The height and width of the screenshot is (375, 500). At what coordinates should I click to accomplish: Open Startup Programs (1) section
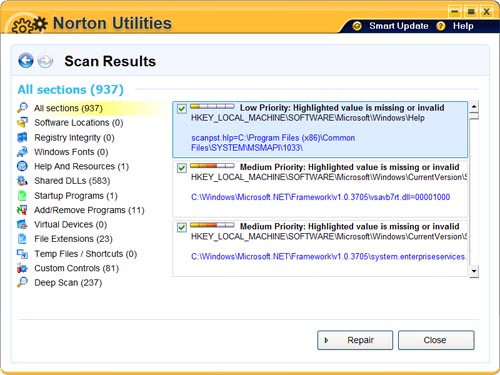pyautogui.click(x=76, y=195)
